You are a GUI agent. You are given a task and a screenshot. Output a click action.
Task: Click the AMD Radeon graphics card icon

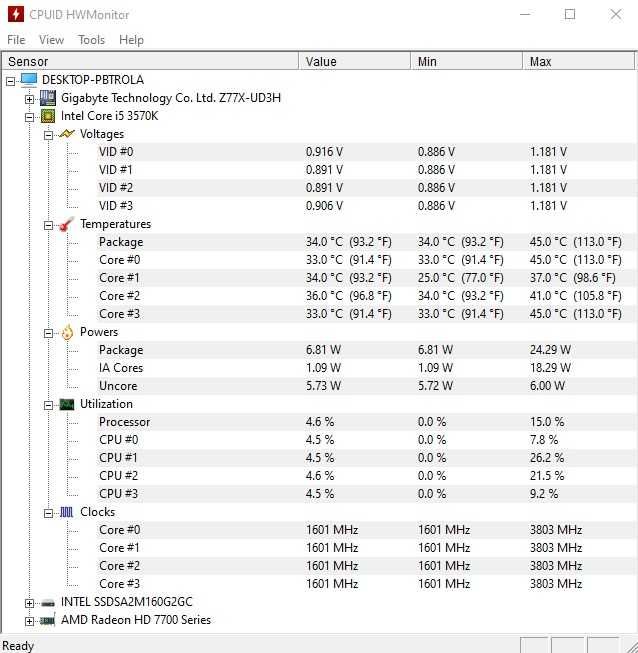click(x=47, y=621)
